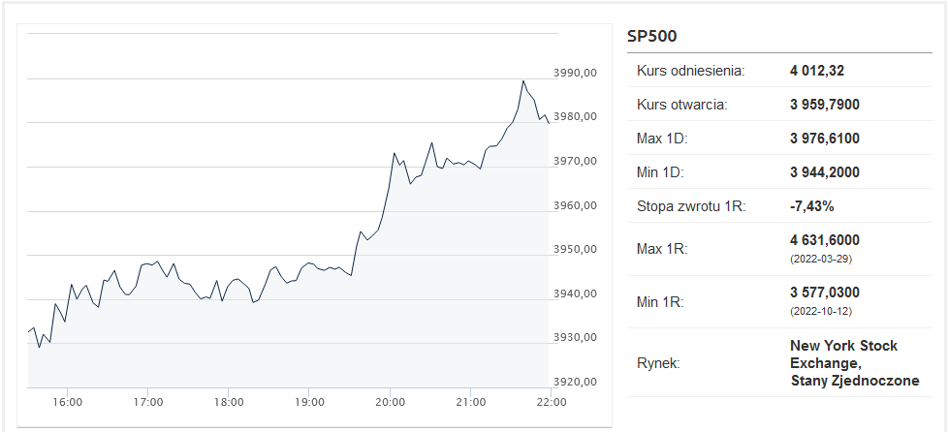This screenshot has height=432, width=948.
Task: Click the 20:00 time axis label
Action: [x=390, y=402]
